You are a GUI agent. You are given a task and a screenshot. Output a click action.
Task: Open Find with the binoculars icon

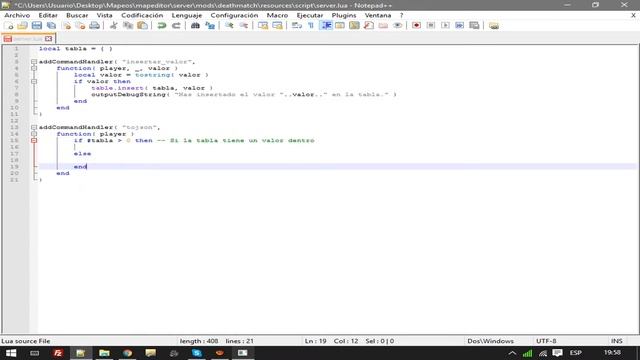click(196, 26)
